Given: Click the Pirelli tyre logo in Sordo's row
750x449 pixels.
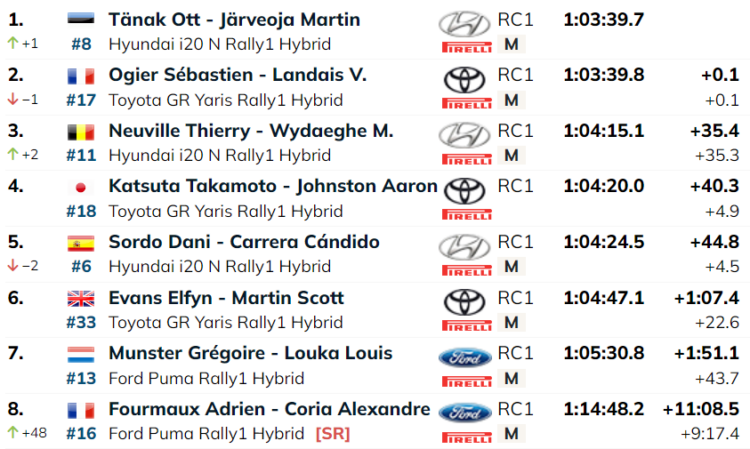Looking at the screenshot, I should coord(466,267).
